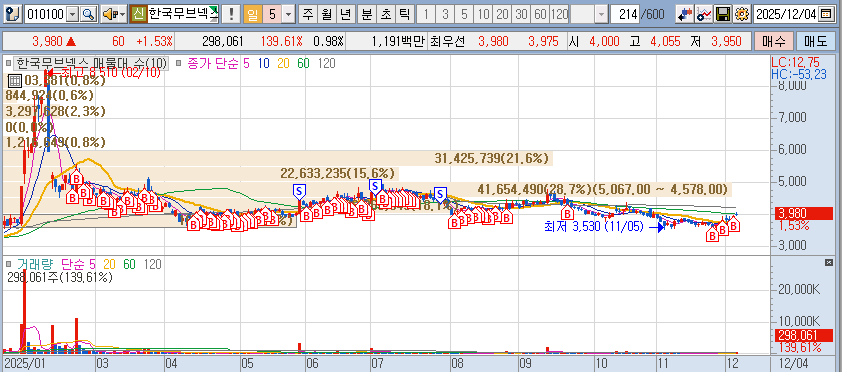Open the speaker icon dropdown arrow

pos(122,14)
